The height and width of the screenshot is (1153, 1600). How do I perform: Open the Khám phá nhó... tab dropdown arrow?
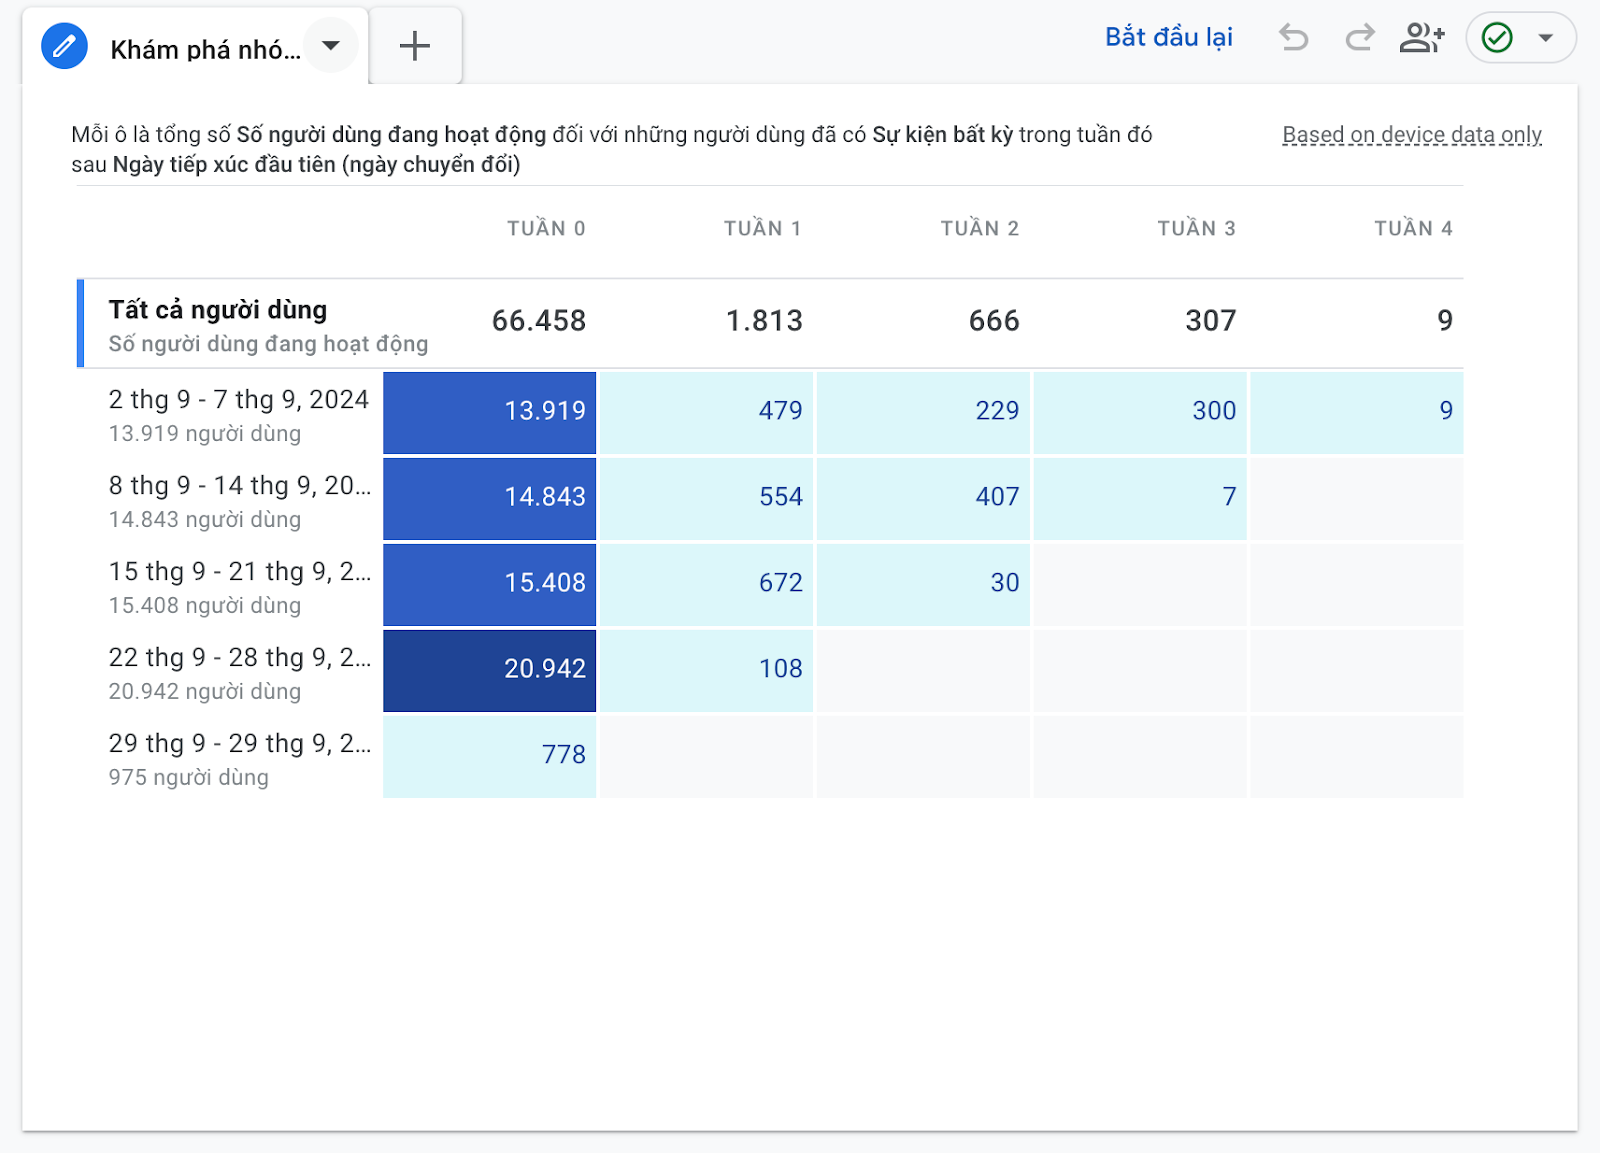point(331,46)
